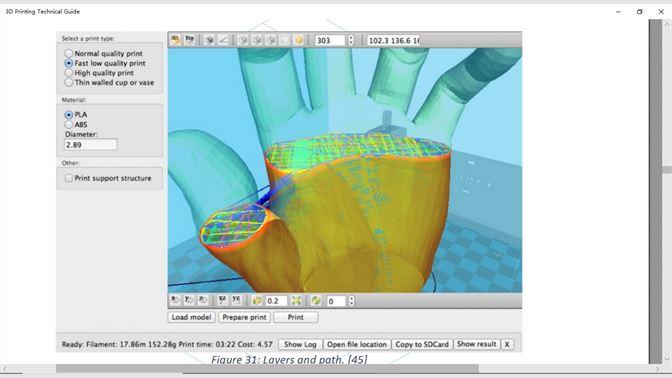Select Normal quality print option
672x378 pixels.
click(103, 54)
